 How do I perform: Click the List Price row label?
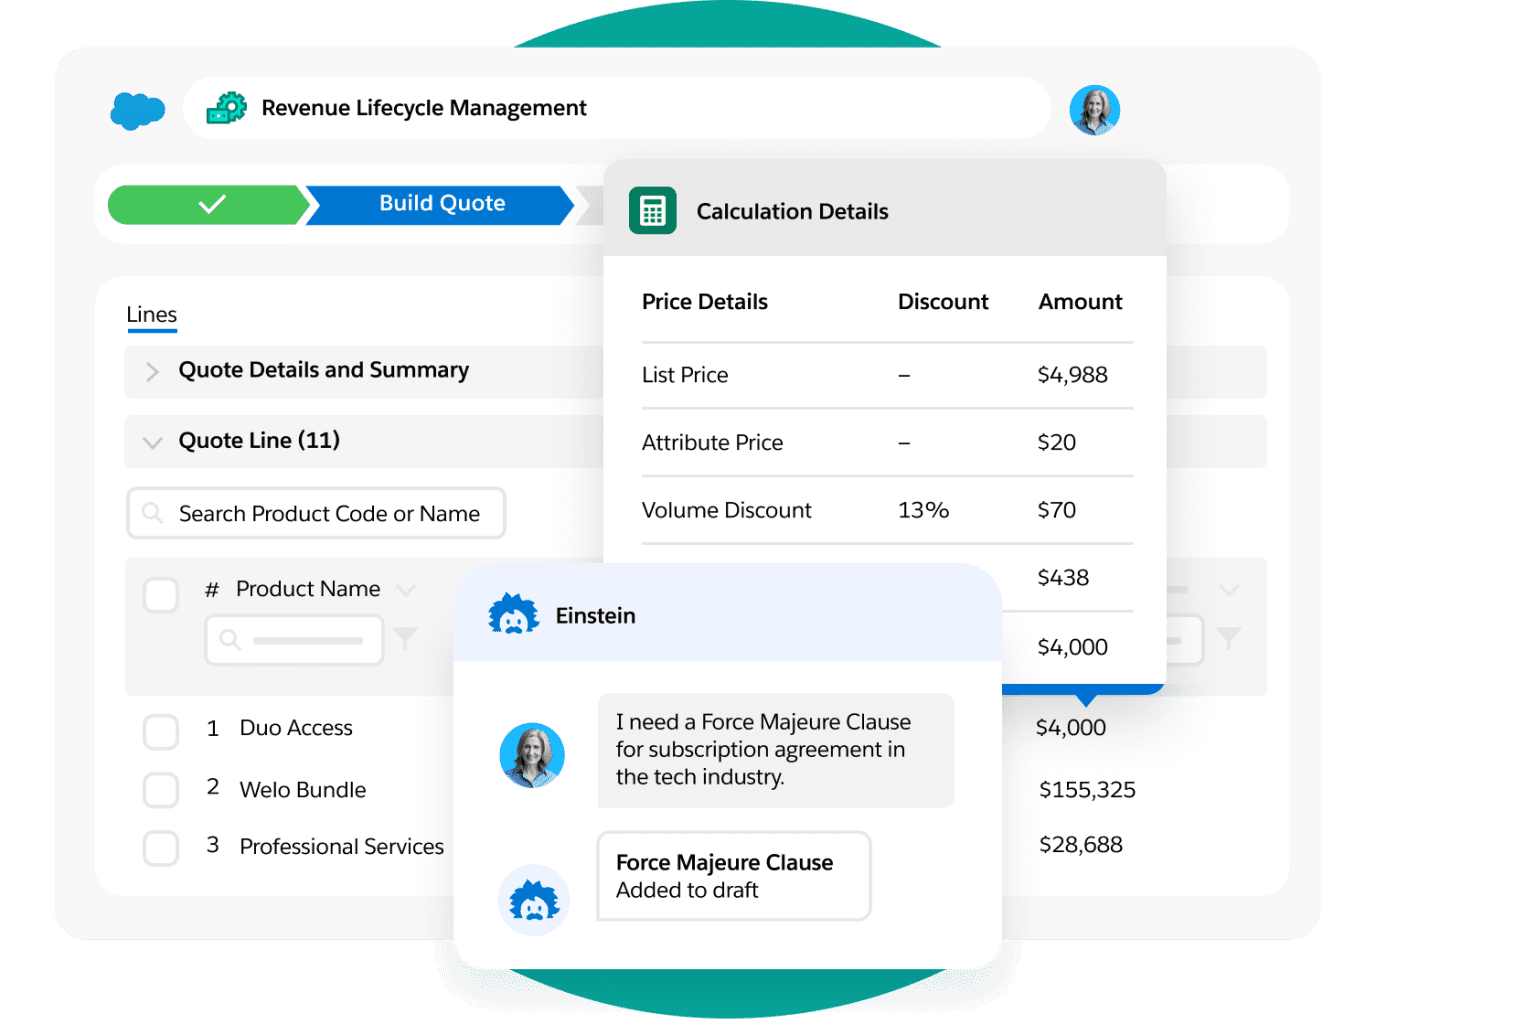(x=685, y=375)
